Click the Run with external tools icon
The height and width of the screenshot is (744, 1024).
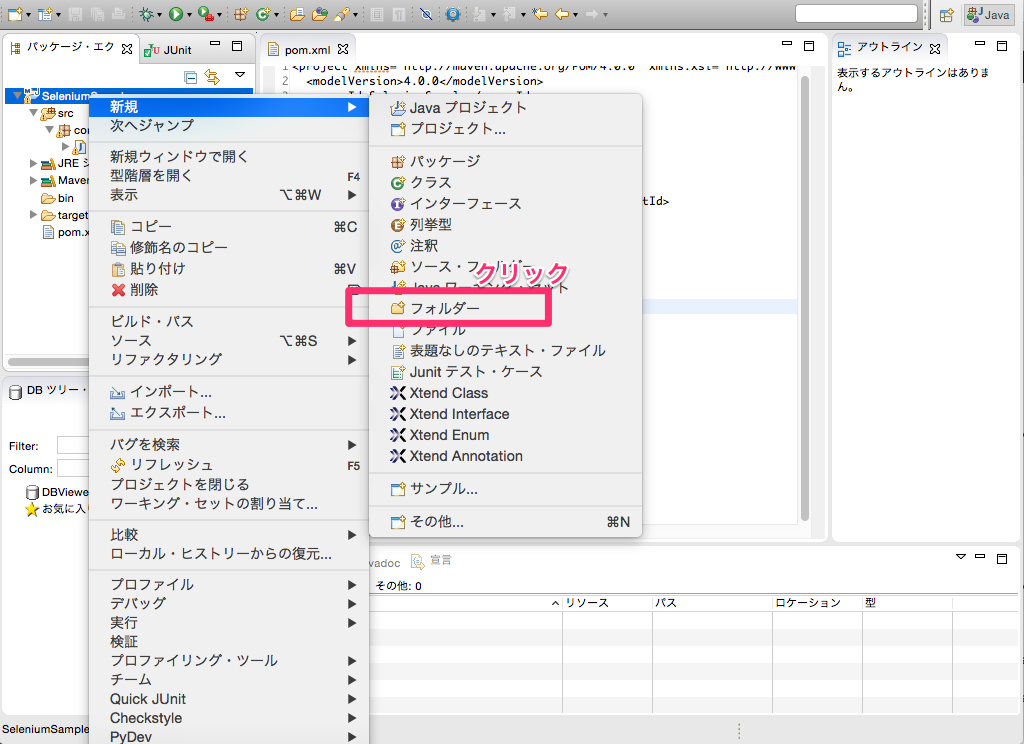205,14
